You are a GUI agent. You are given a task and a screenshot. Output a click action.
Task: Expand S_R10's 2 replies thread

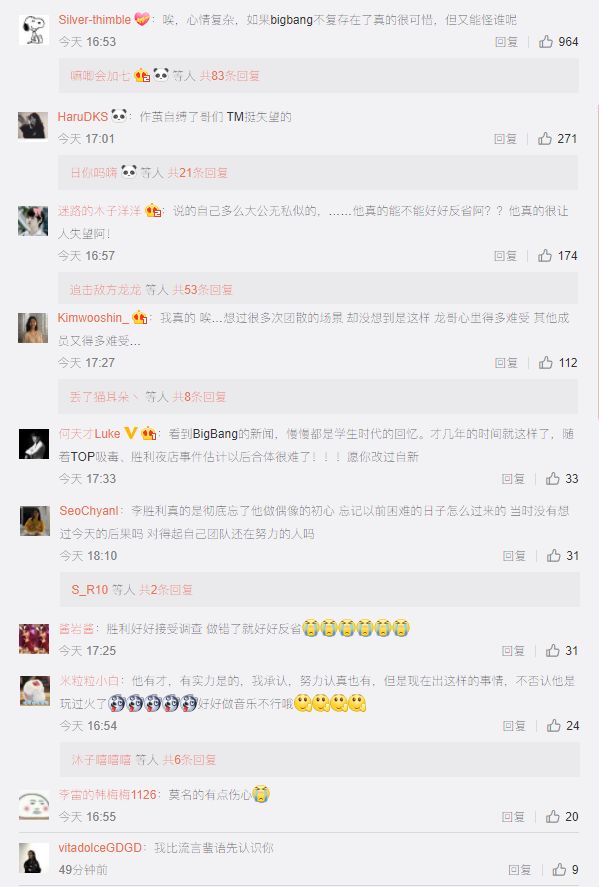[166, 589]
